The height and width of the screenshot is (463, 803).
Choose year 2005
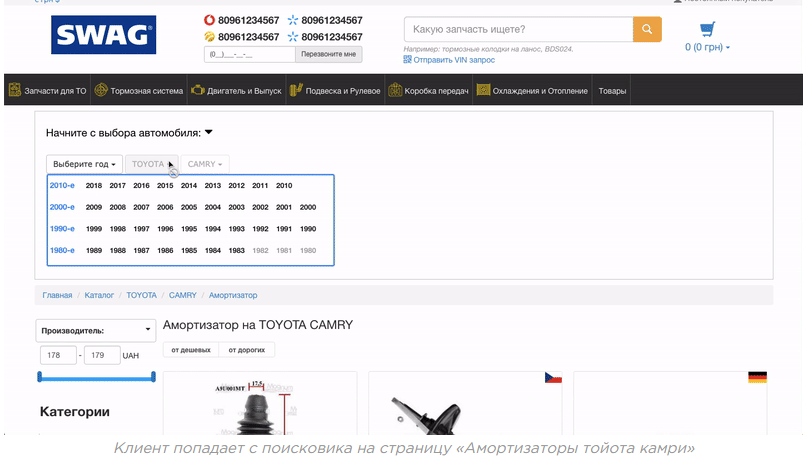pos(189,207)
